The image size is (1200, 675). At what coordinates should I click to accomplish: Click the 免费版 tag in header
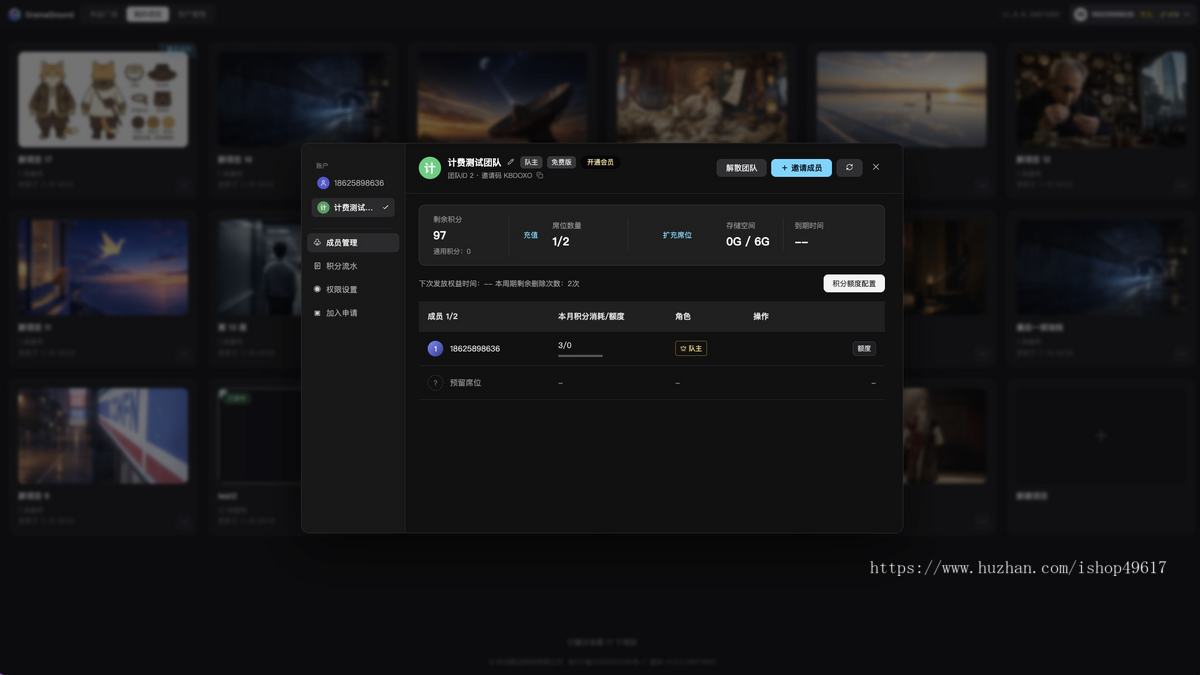(561, 162)
